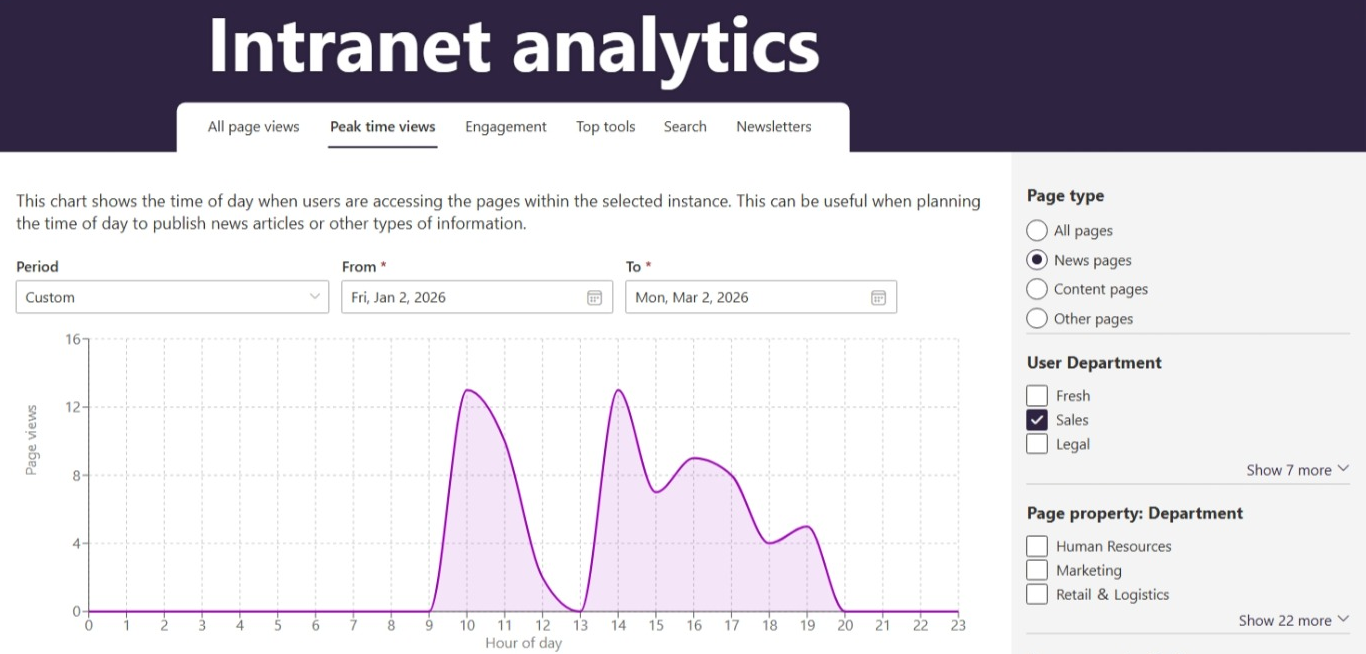Image resolution: width=1366 pixels, height=654 pixels.
Task: Click the chart peak at hour 14
Action: pos(618,390)
